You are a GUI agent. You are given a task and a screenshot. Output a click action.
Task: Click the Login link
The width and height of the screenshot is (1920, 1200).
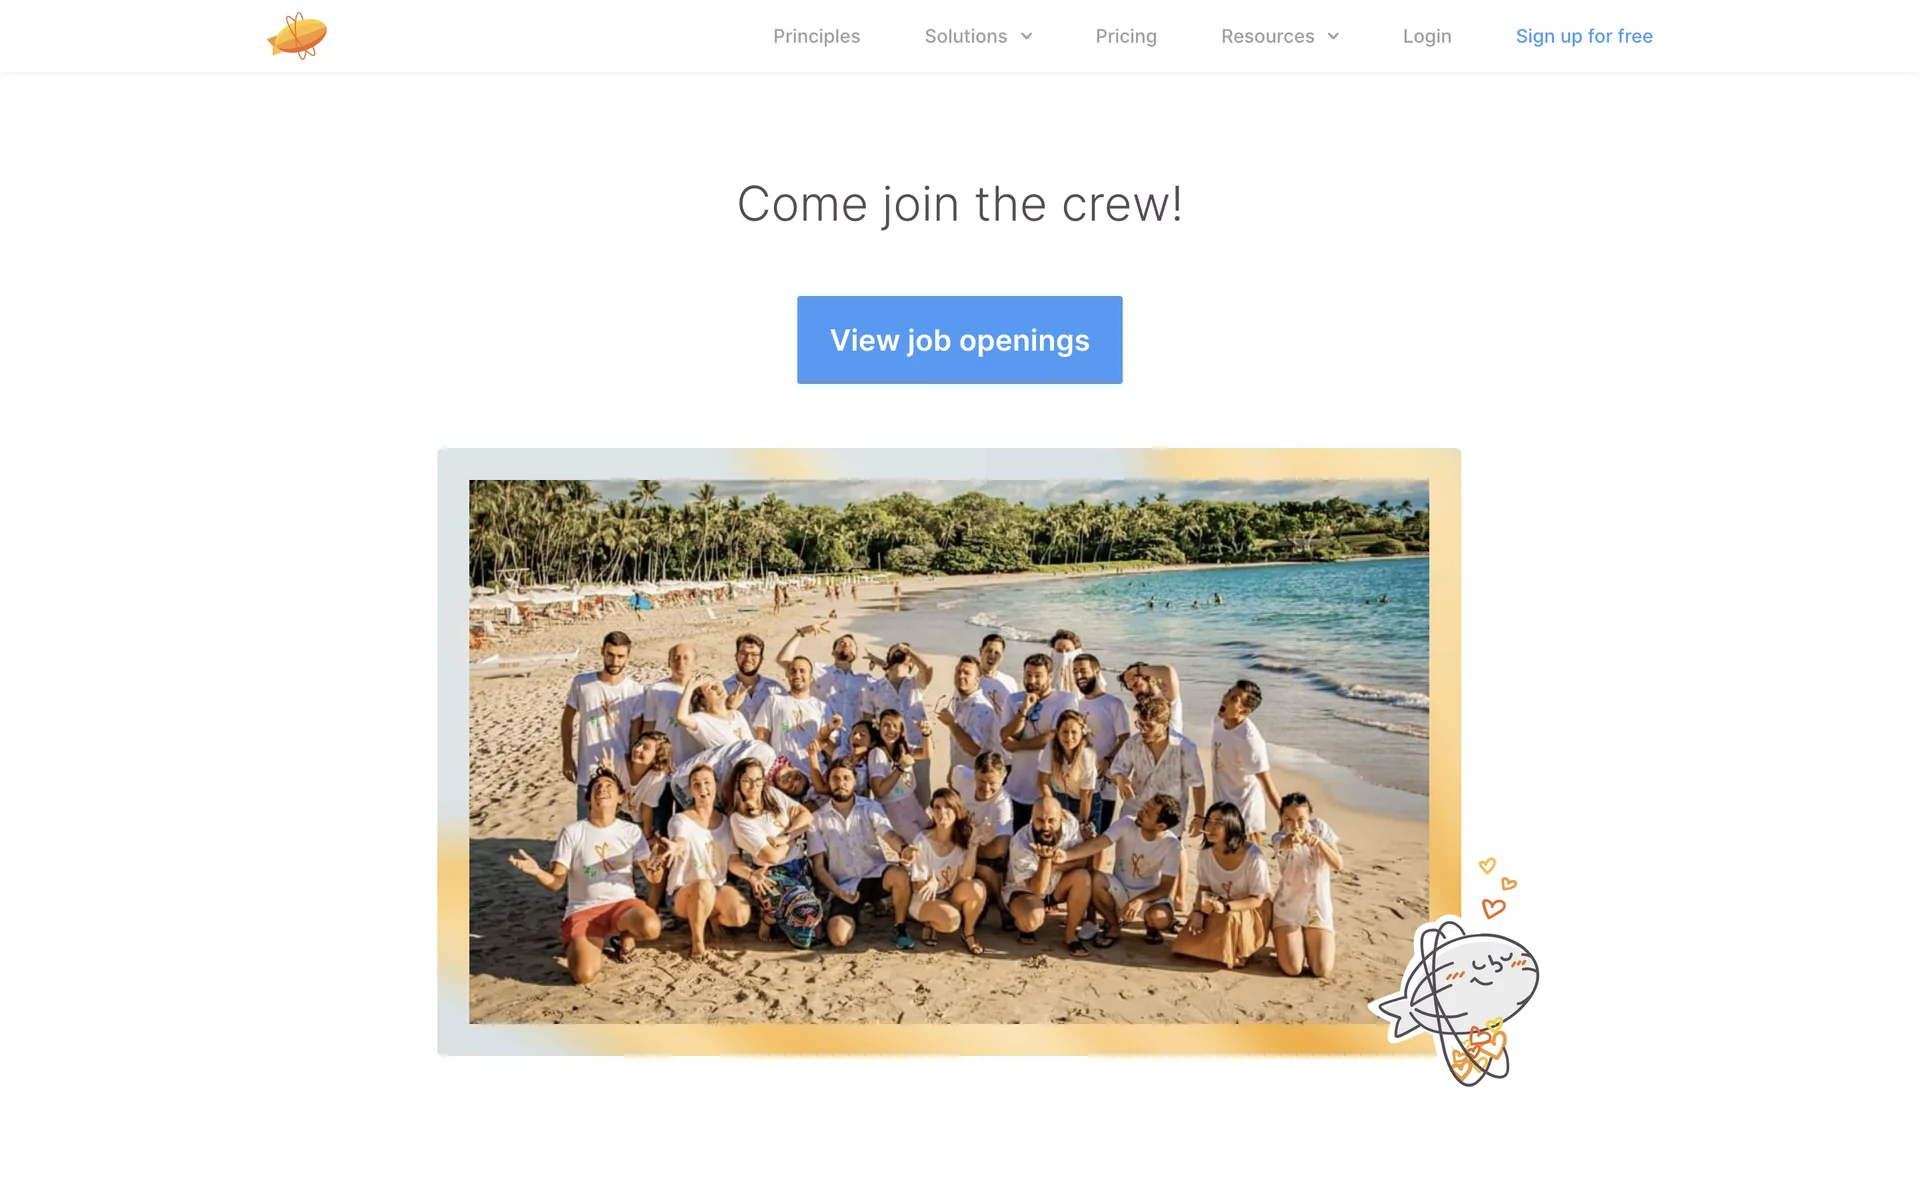coord(1427,36)
